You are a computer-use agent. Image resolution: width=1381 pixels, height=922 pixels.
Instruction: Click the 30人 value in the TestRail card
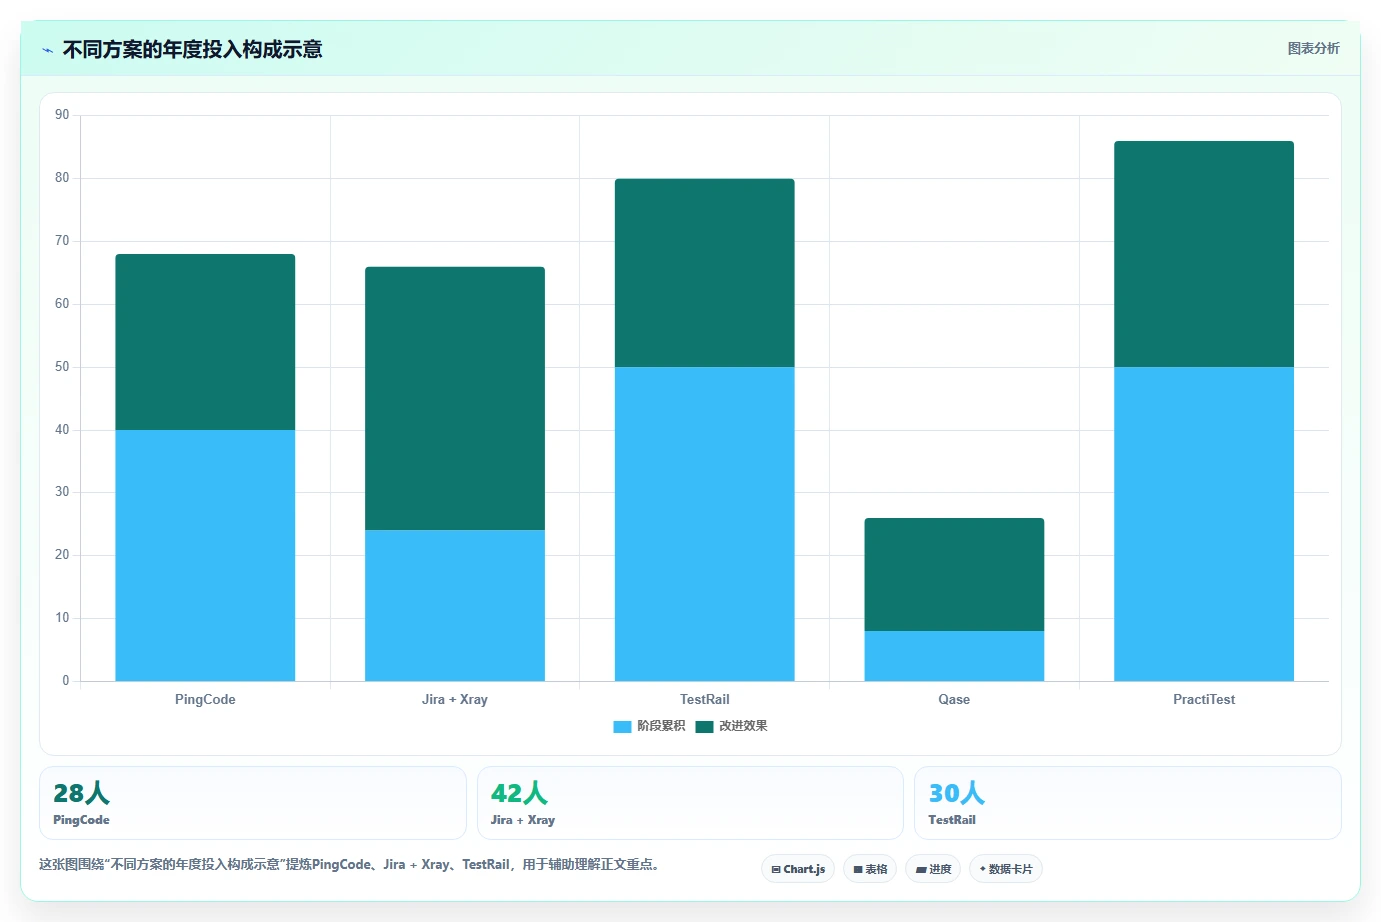(957, 793)
